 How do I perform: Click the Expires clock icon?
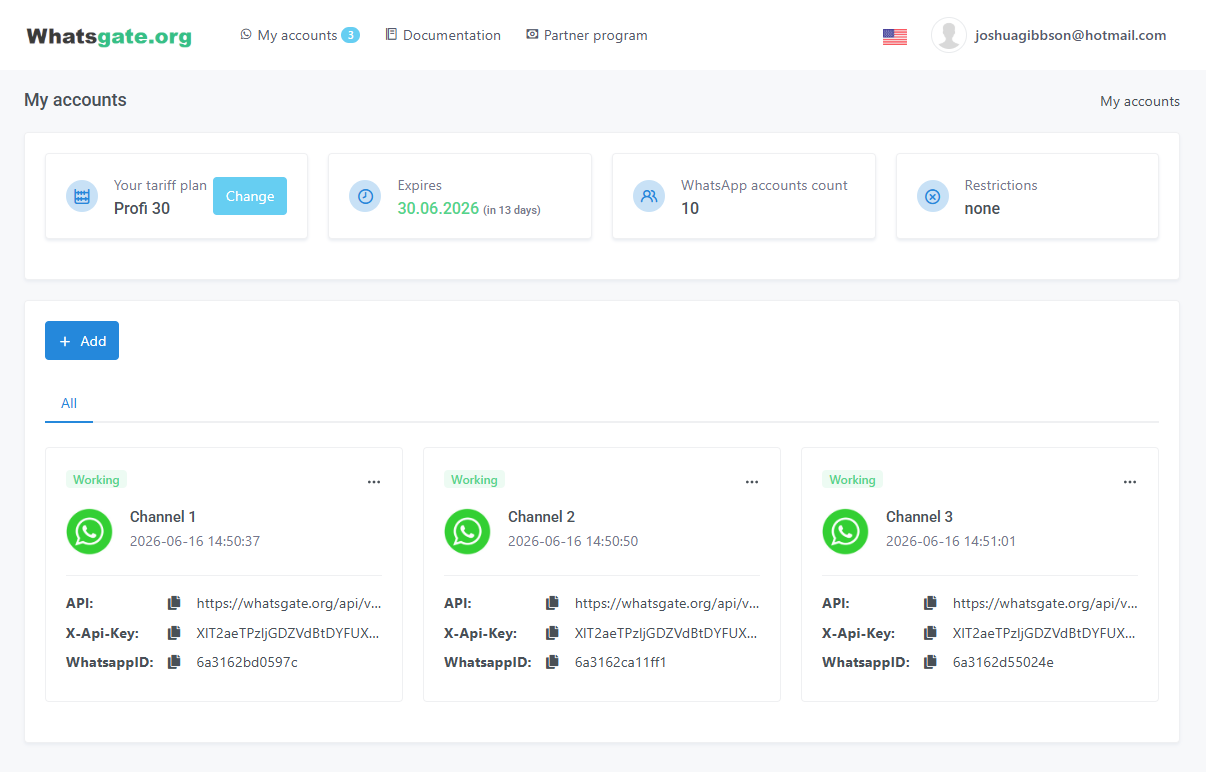[365, 196]
